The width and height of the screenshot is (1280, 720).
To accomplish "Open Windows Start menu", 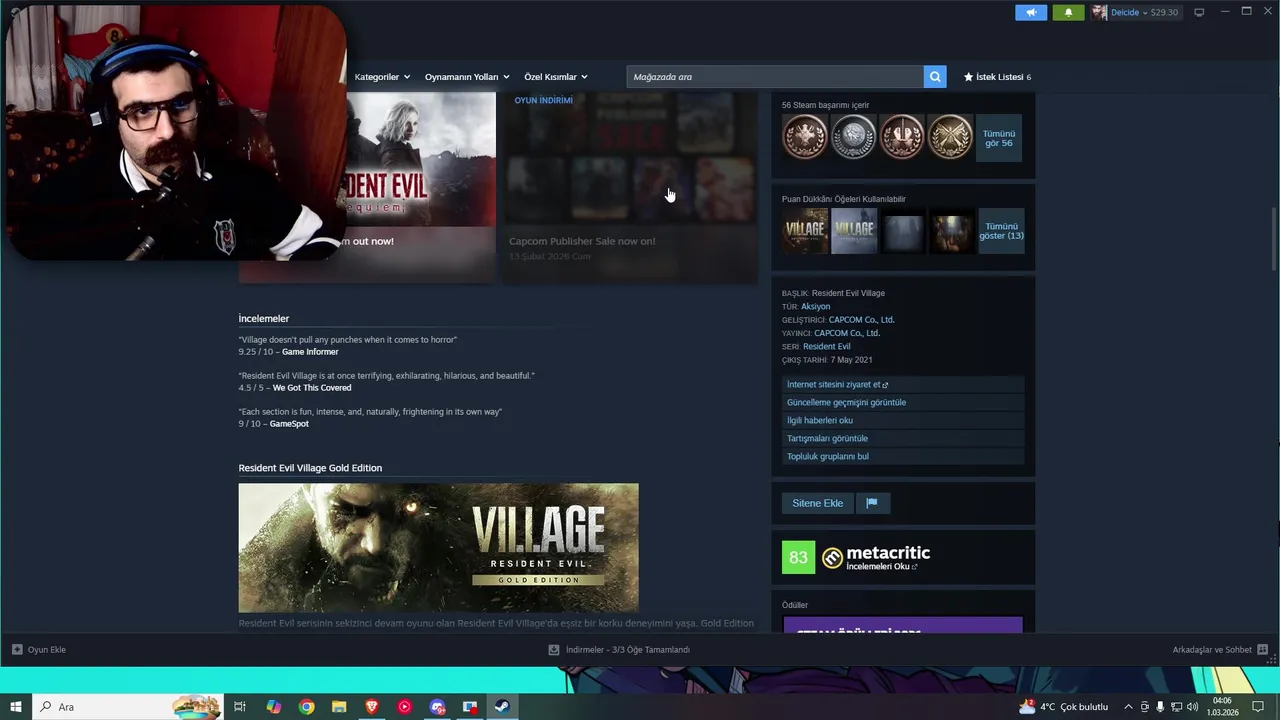I will (16, 707).
